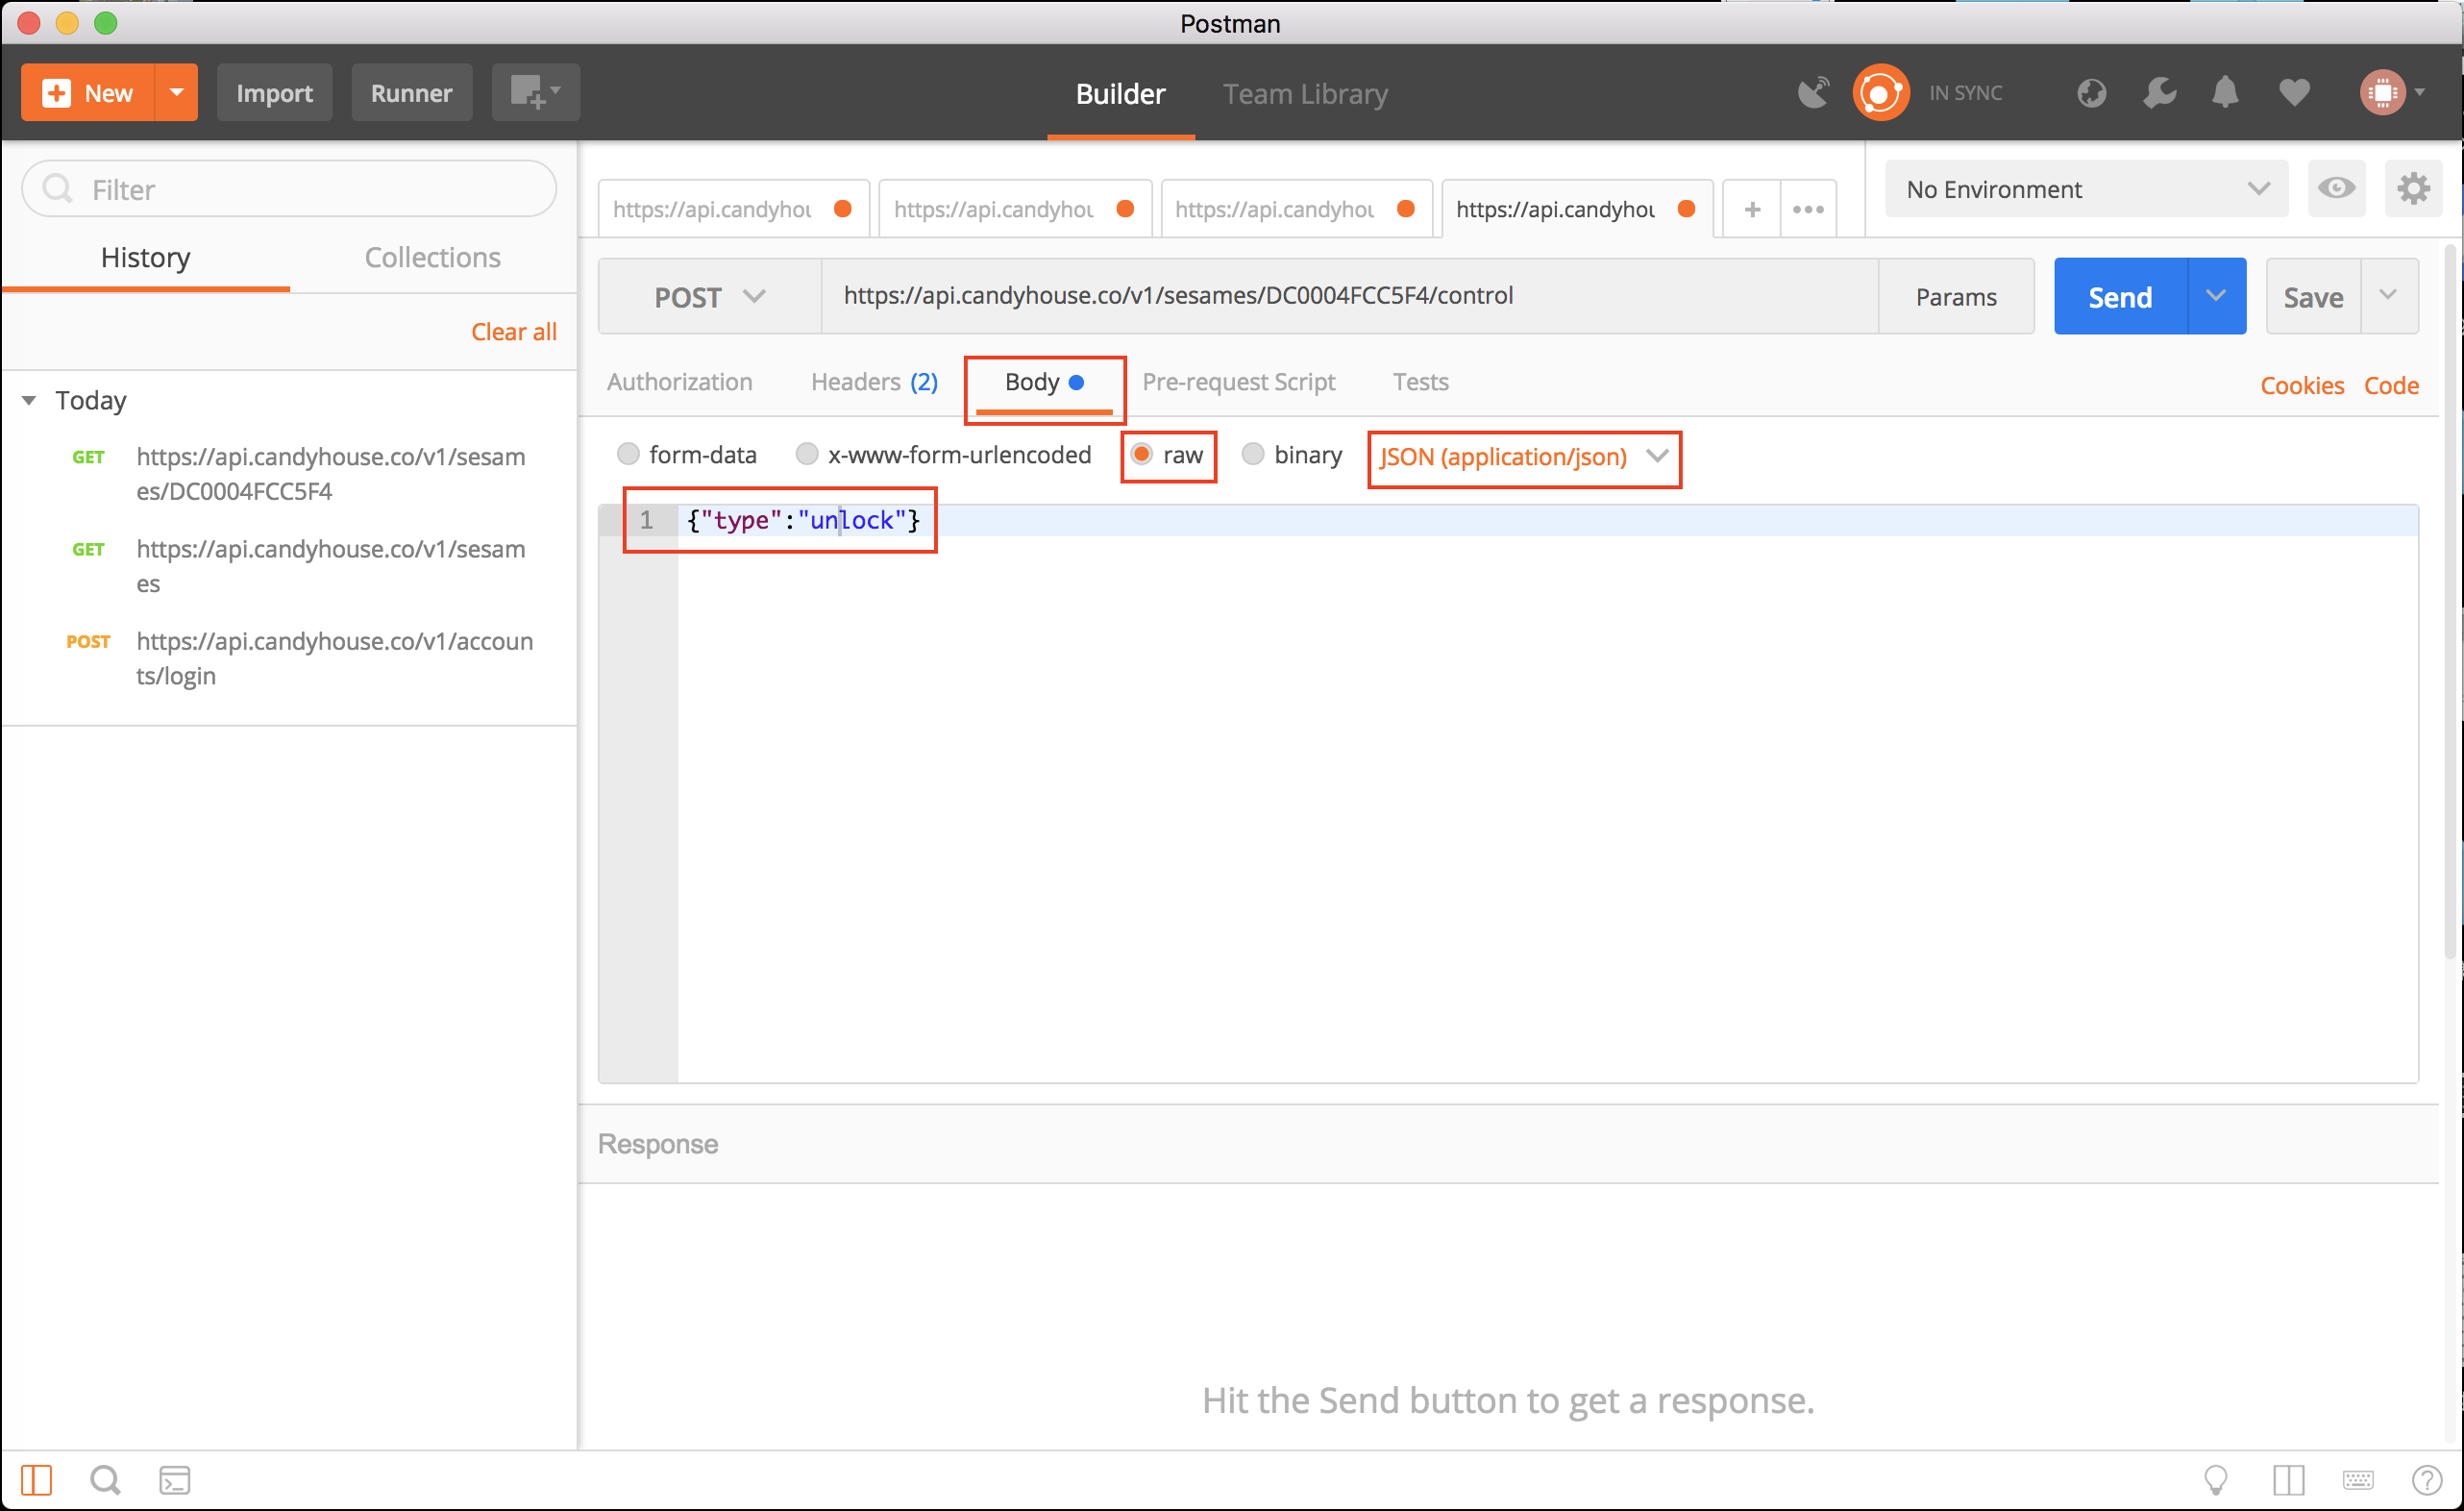
Task: Open the help question mark icon
Action: (2427, 1479)
